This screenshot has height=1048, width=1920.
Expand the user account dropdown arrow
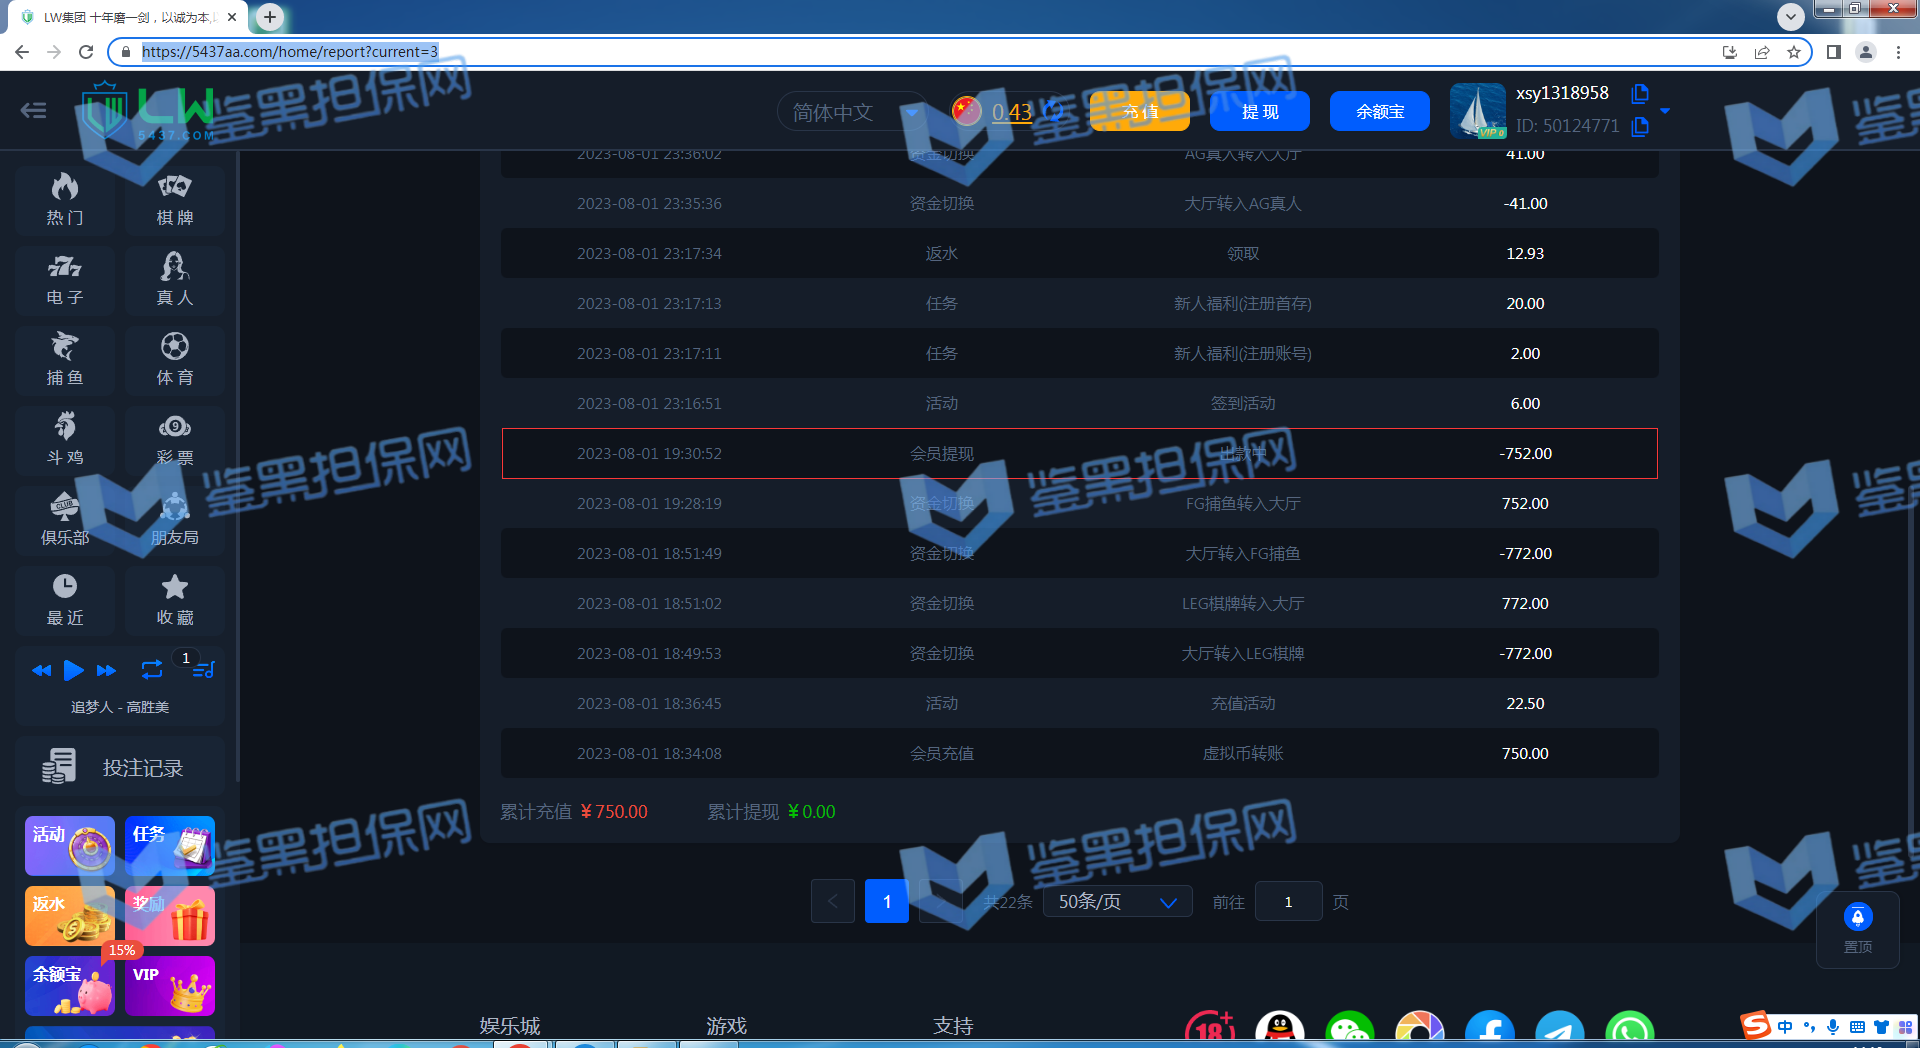tap(1665, 111)
